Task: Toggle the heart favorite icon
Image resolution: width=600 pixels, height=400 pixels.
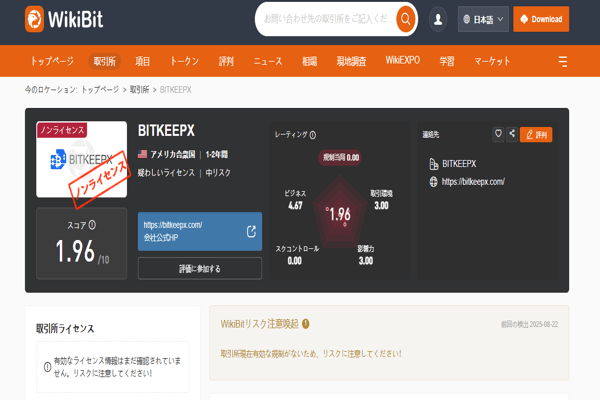Action: (498, 134)
